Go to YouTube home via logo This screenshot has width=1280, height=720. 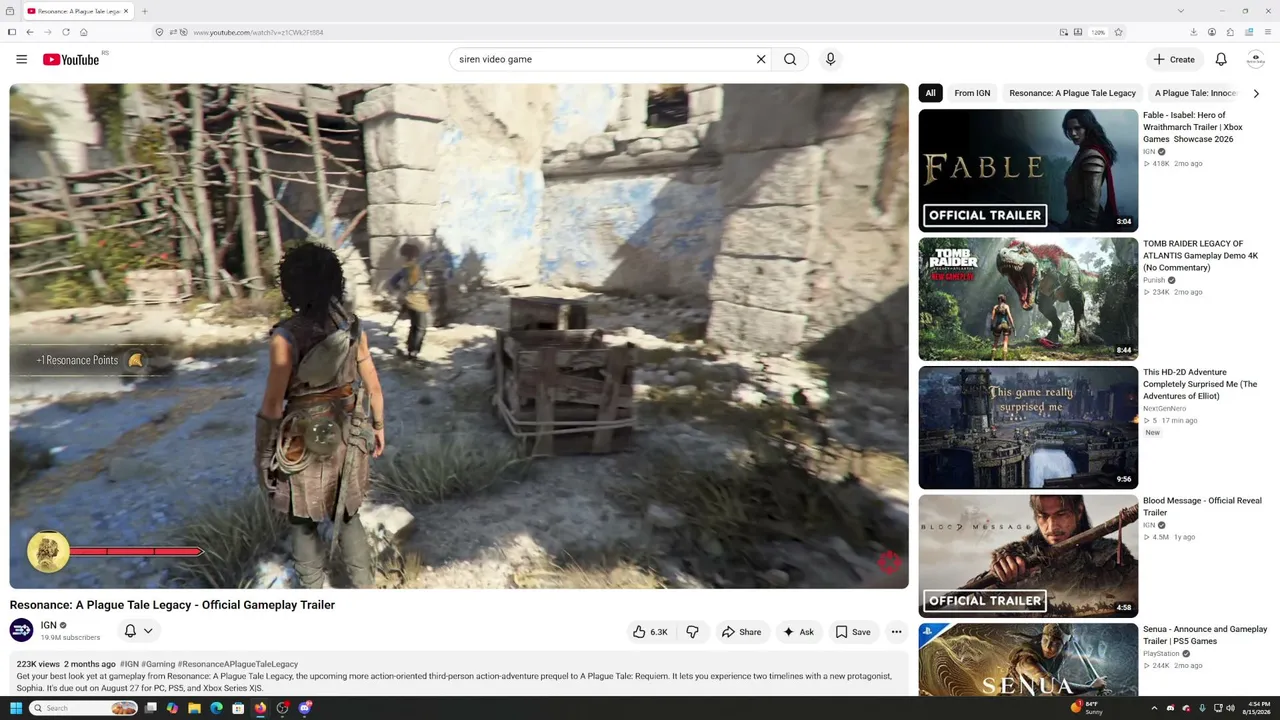tap(71, 60)
